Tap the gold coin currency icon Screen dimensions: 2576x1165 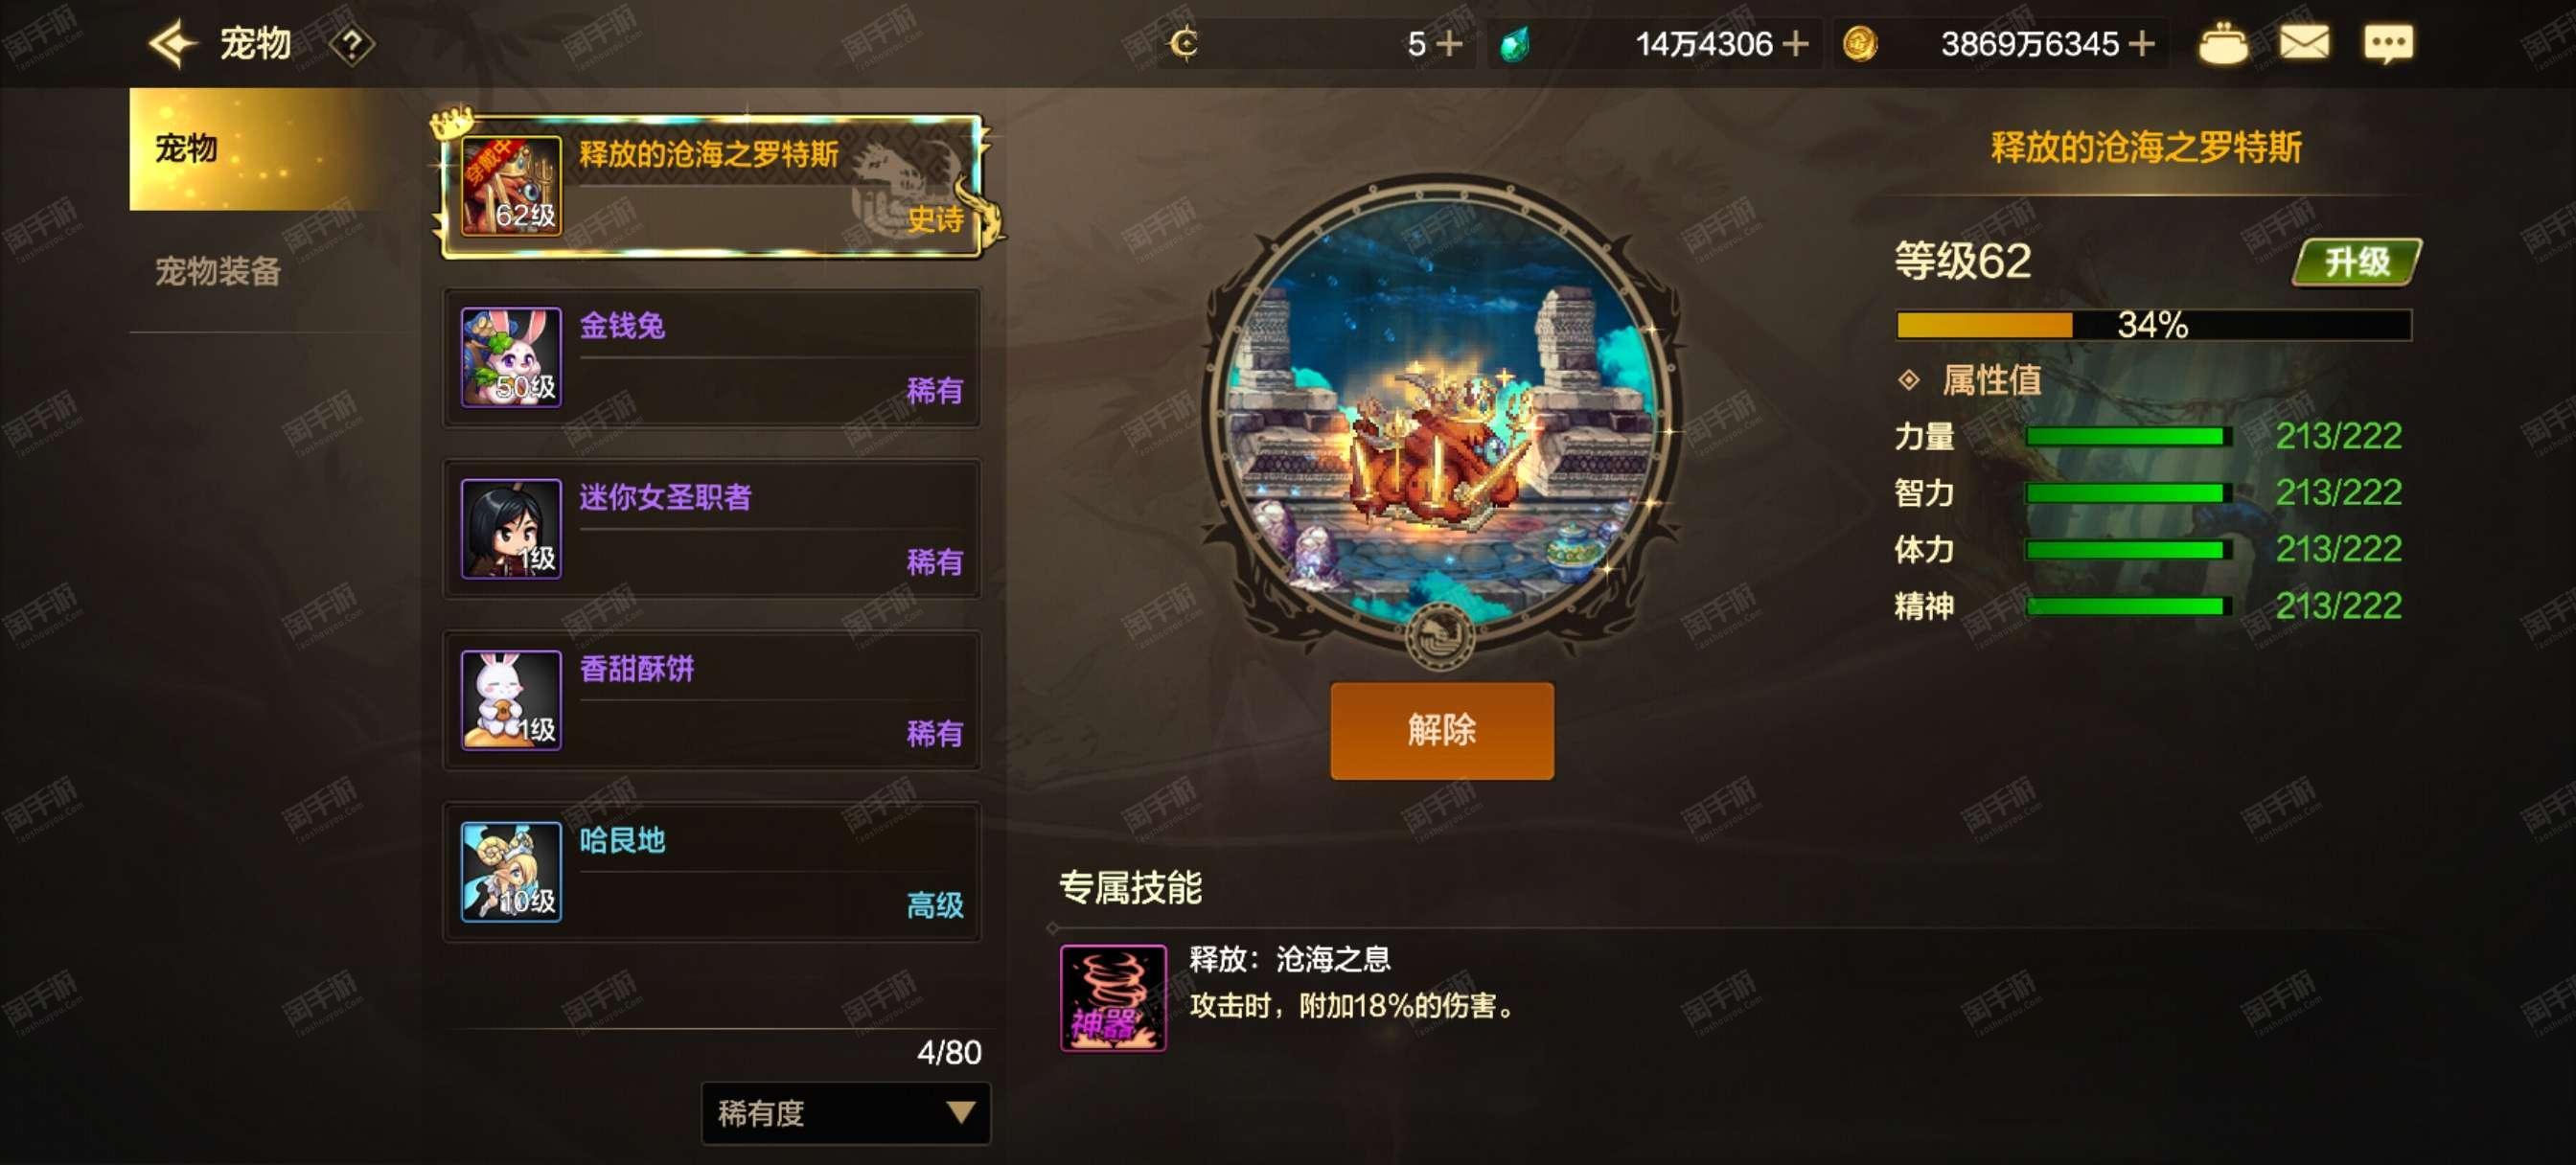click(1860, 44)
